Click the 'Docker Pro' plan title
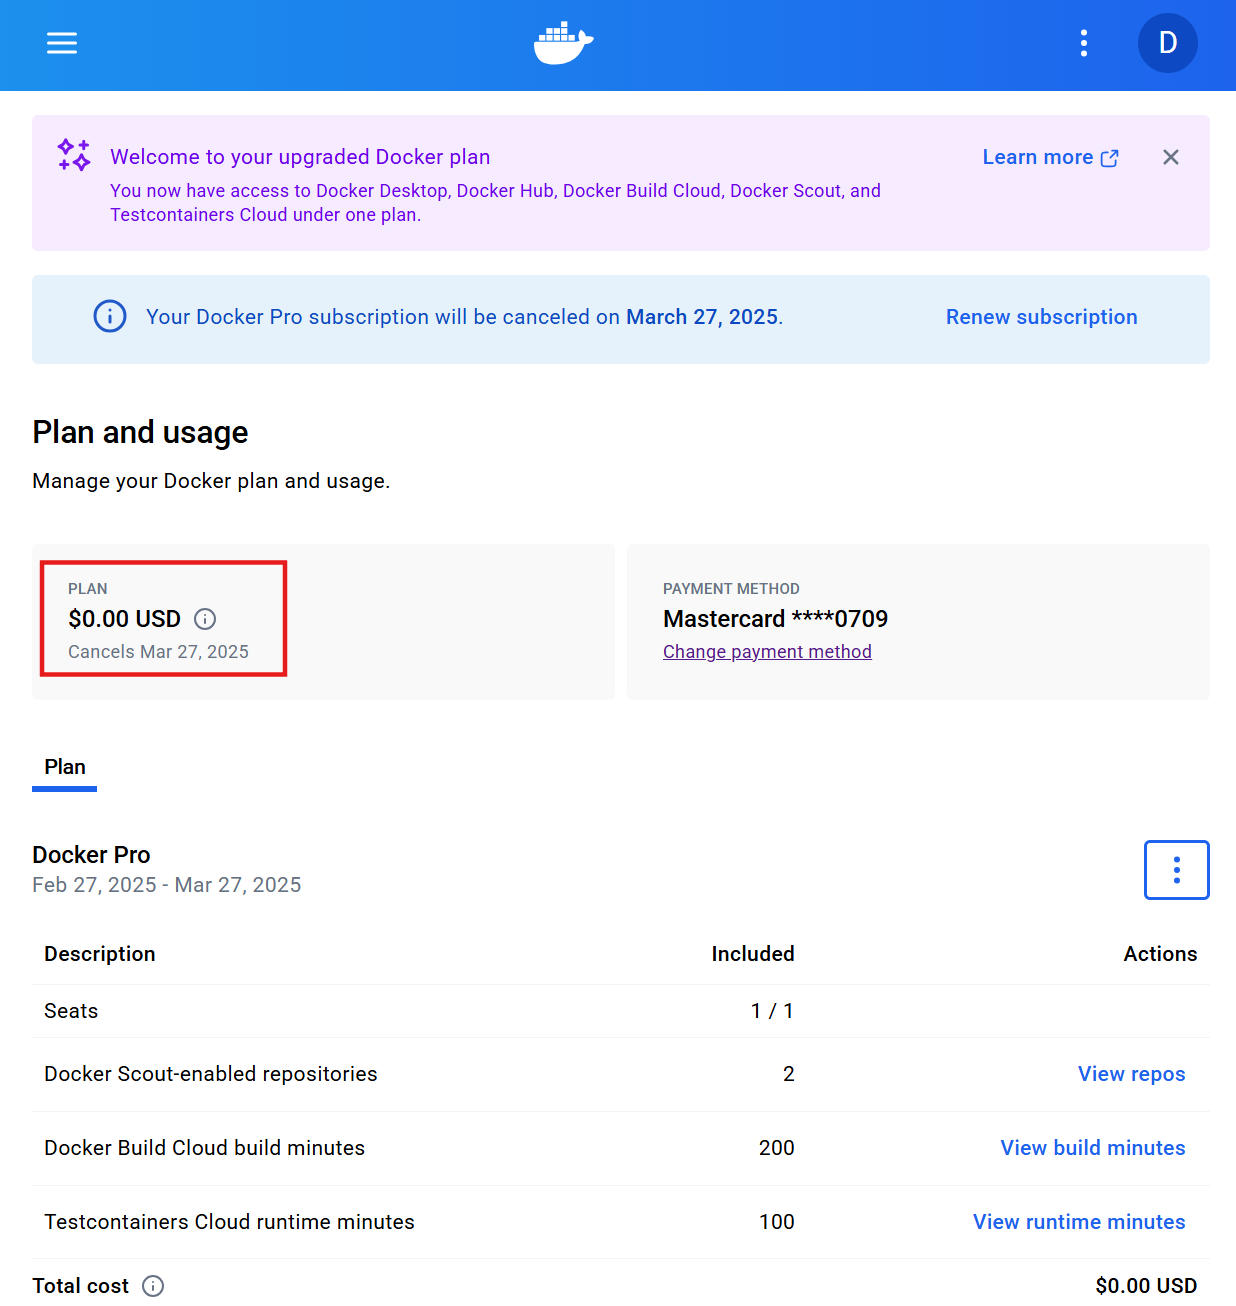1236x1306 pixels. point(91,855)
